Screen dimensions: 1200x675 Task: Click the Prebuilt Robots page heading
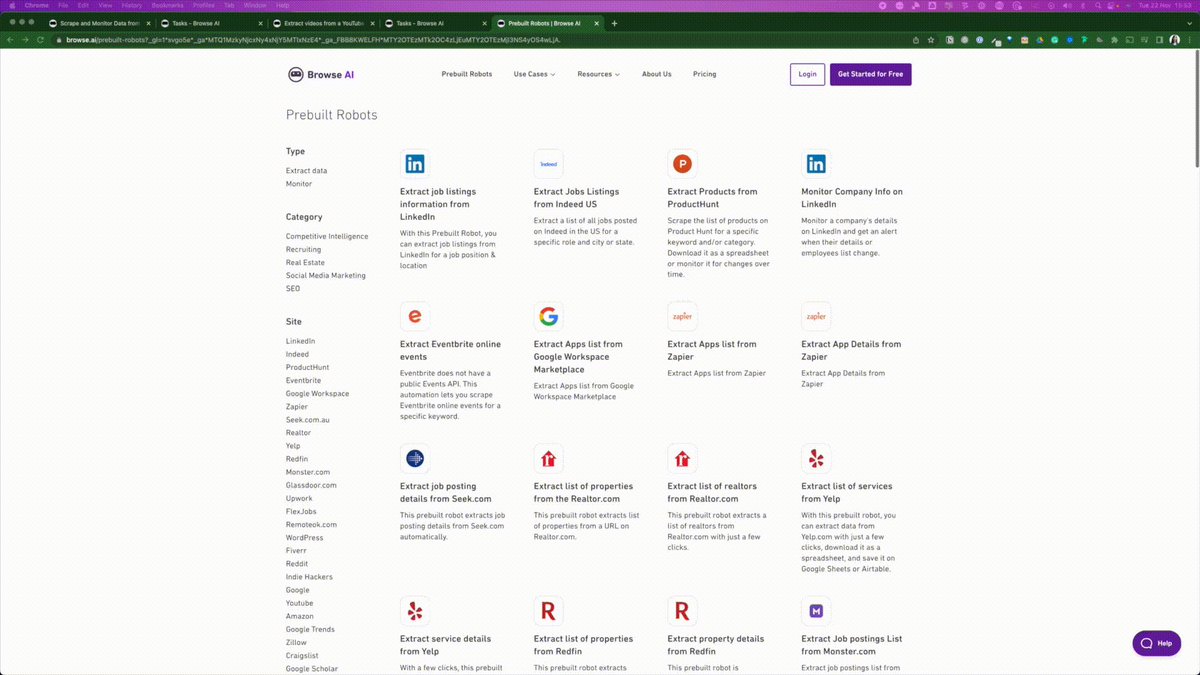click(332, 115)
